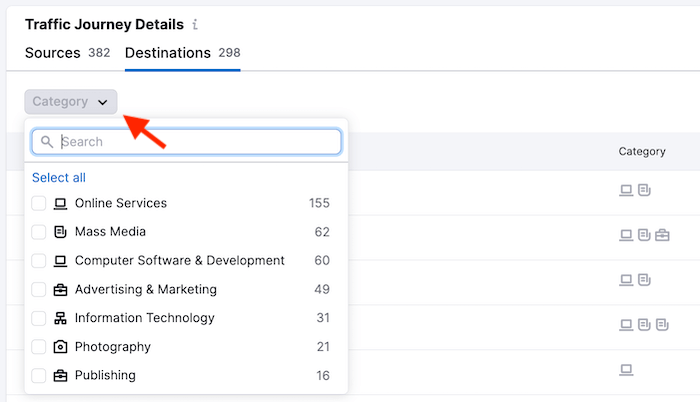The image size is (700, 402).
Task: Click the Photography camera icon
Action: click(x=60, y=347)
